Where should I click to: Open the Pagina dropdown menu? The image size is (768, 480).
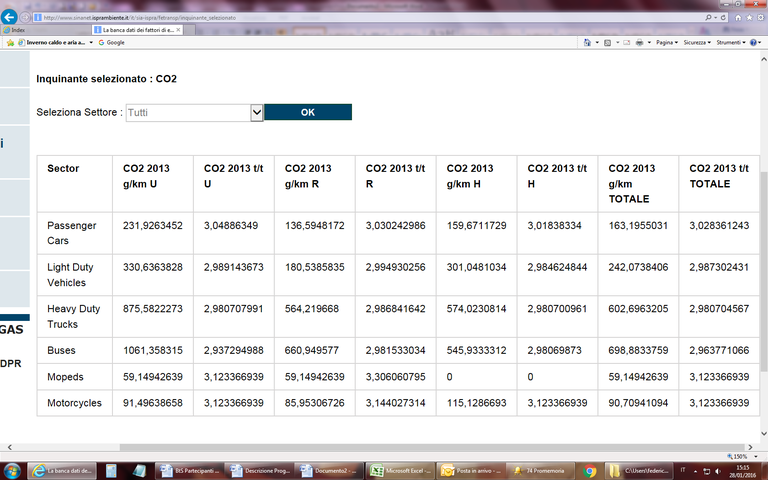(666, 43)
